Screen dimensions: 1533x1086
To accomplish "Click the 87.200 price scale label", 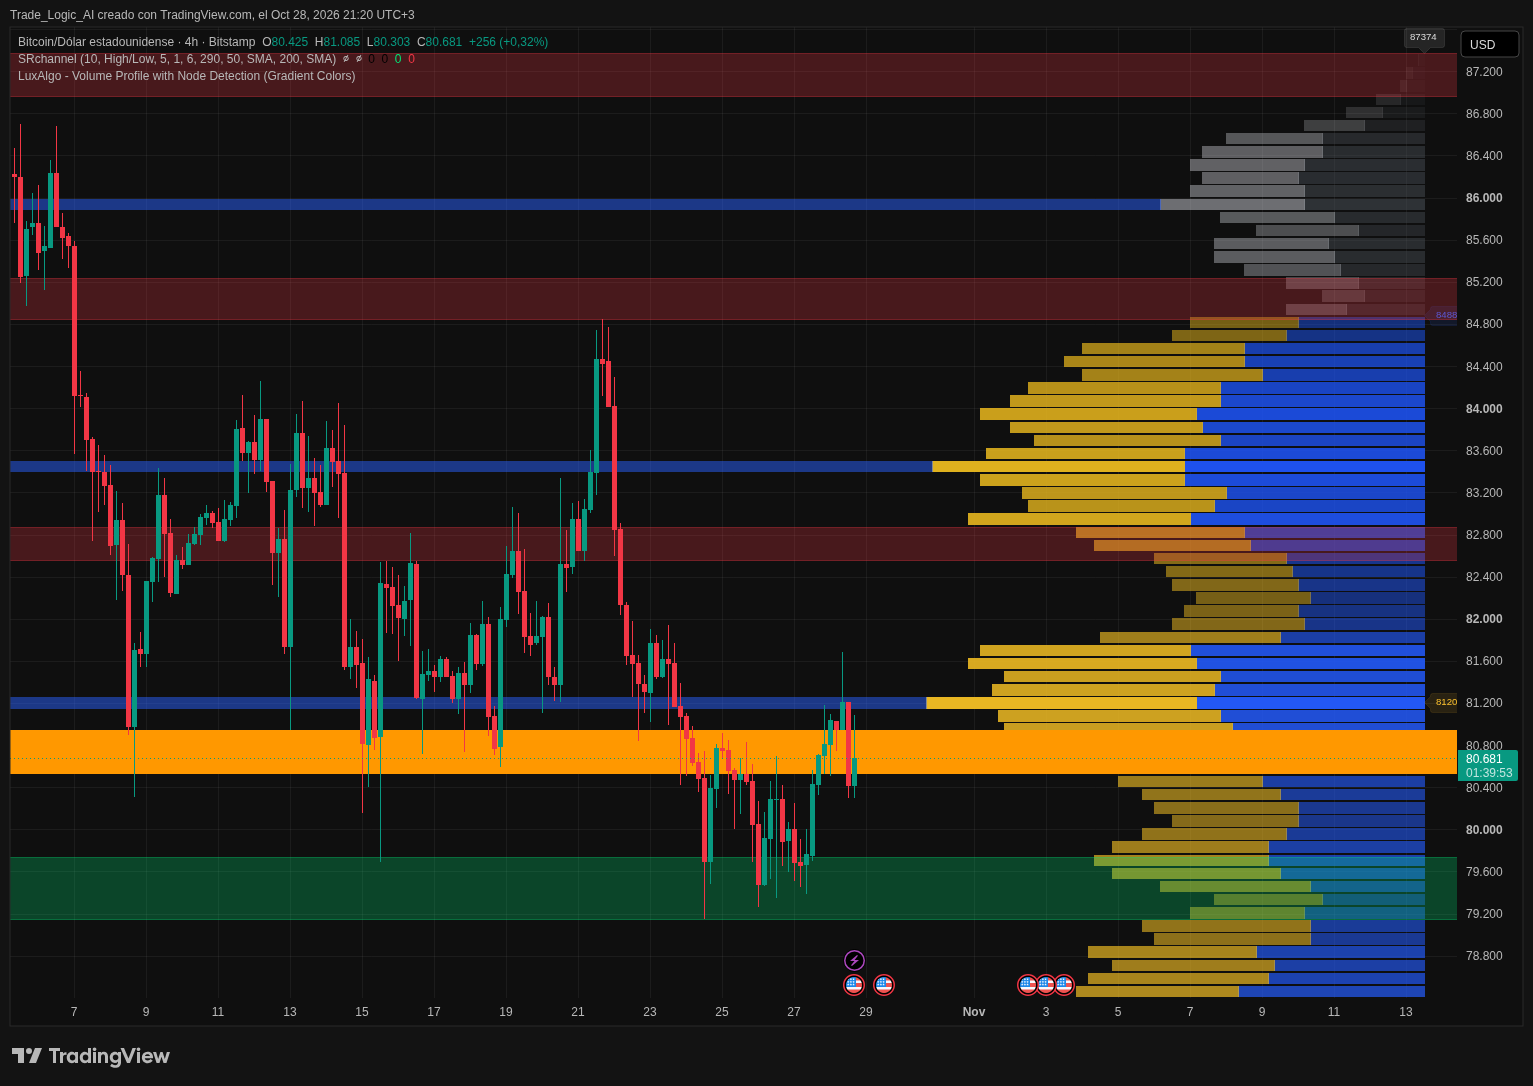I will click(1484, 72).
